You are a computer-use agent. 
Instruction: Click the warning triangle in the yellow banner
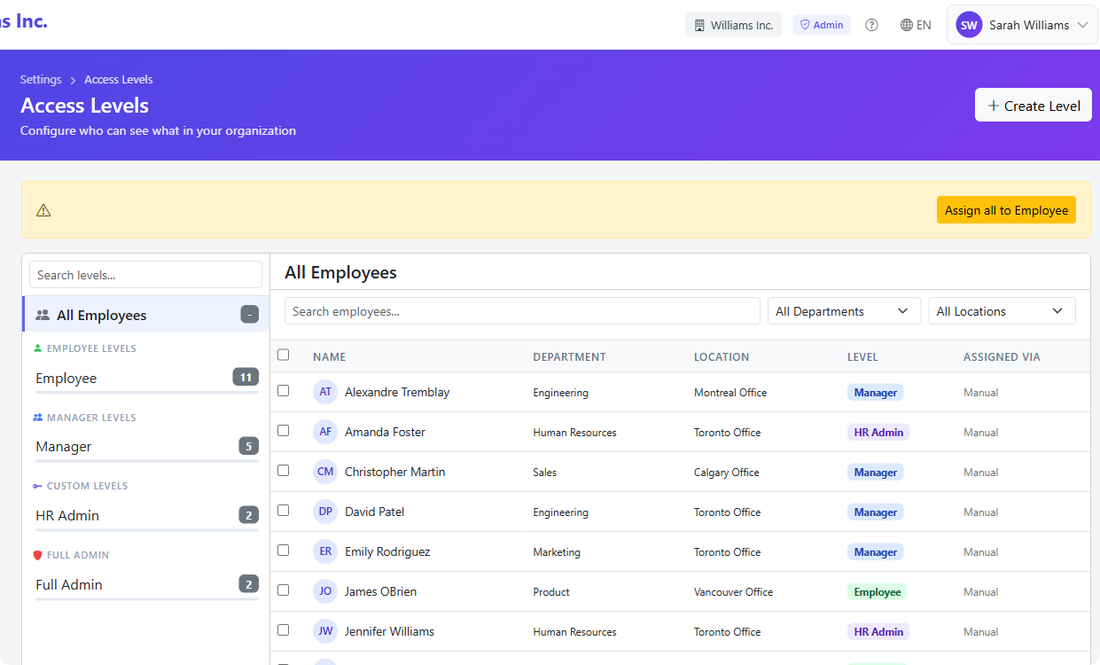(41, 210)
